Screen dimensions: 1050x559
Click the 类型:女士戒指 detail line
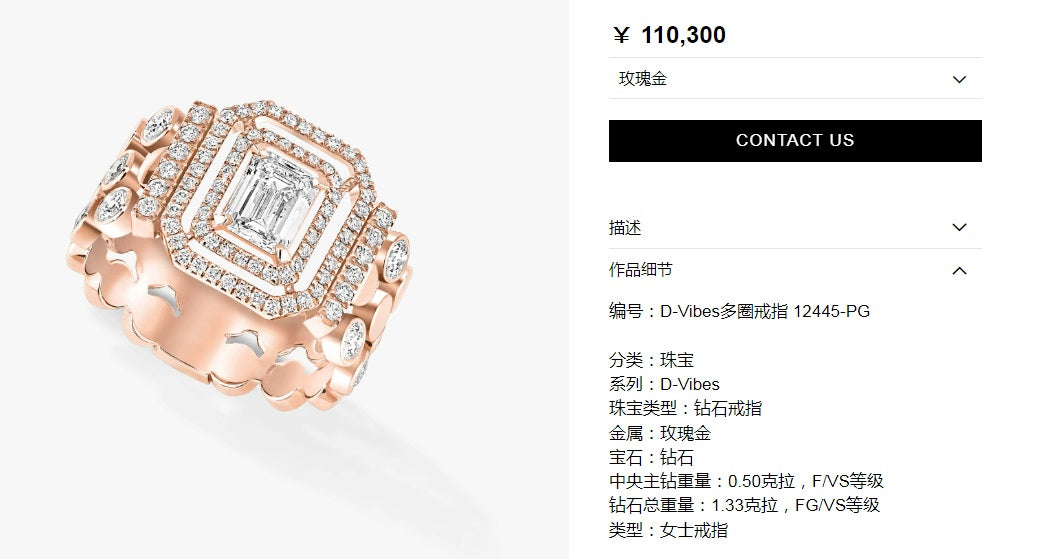[x=668, y=530]
